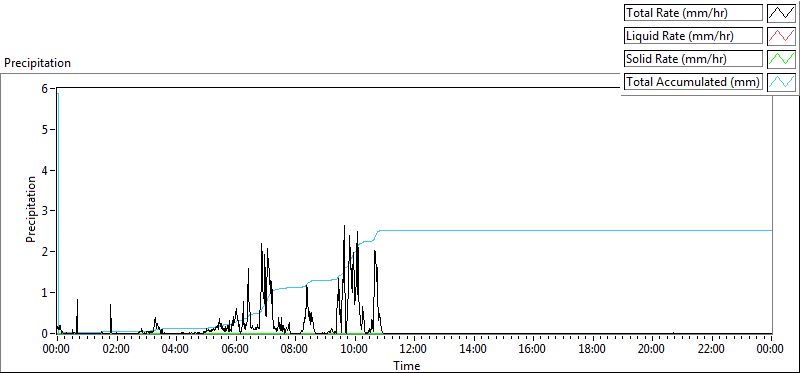The image size is (800, 373).
Task: Click the vertical Precipitation axis title
Action: [x=31, y=209]
